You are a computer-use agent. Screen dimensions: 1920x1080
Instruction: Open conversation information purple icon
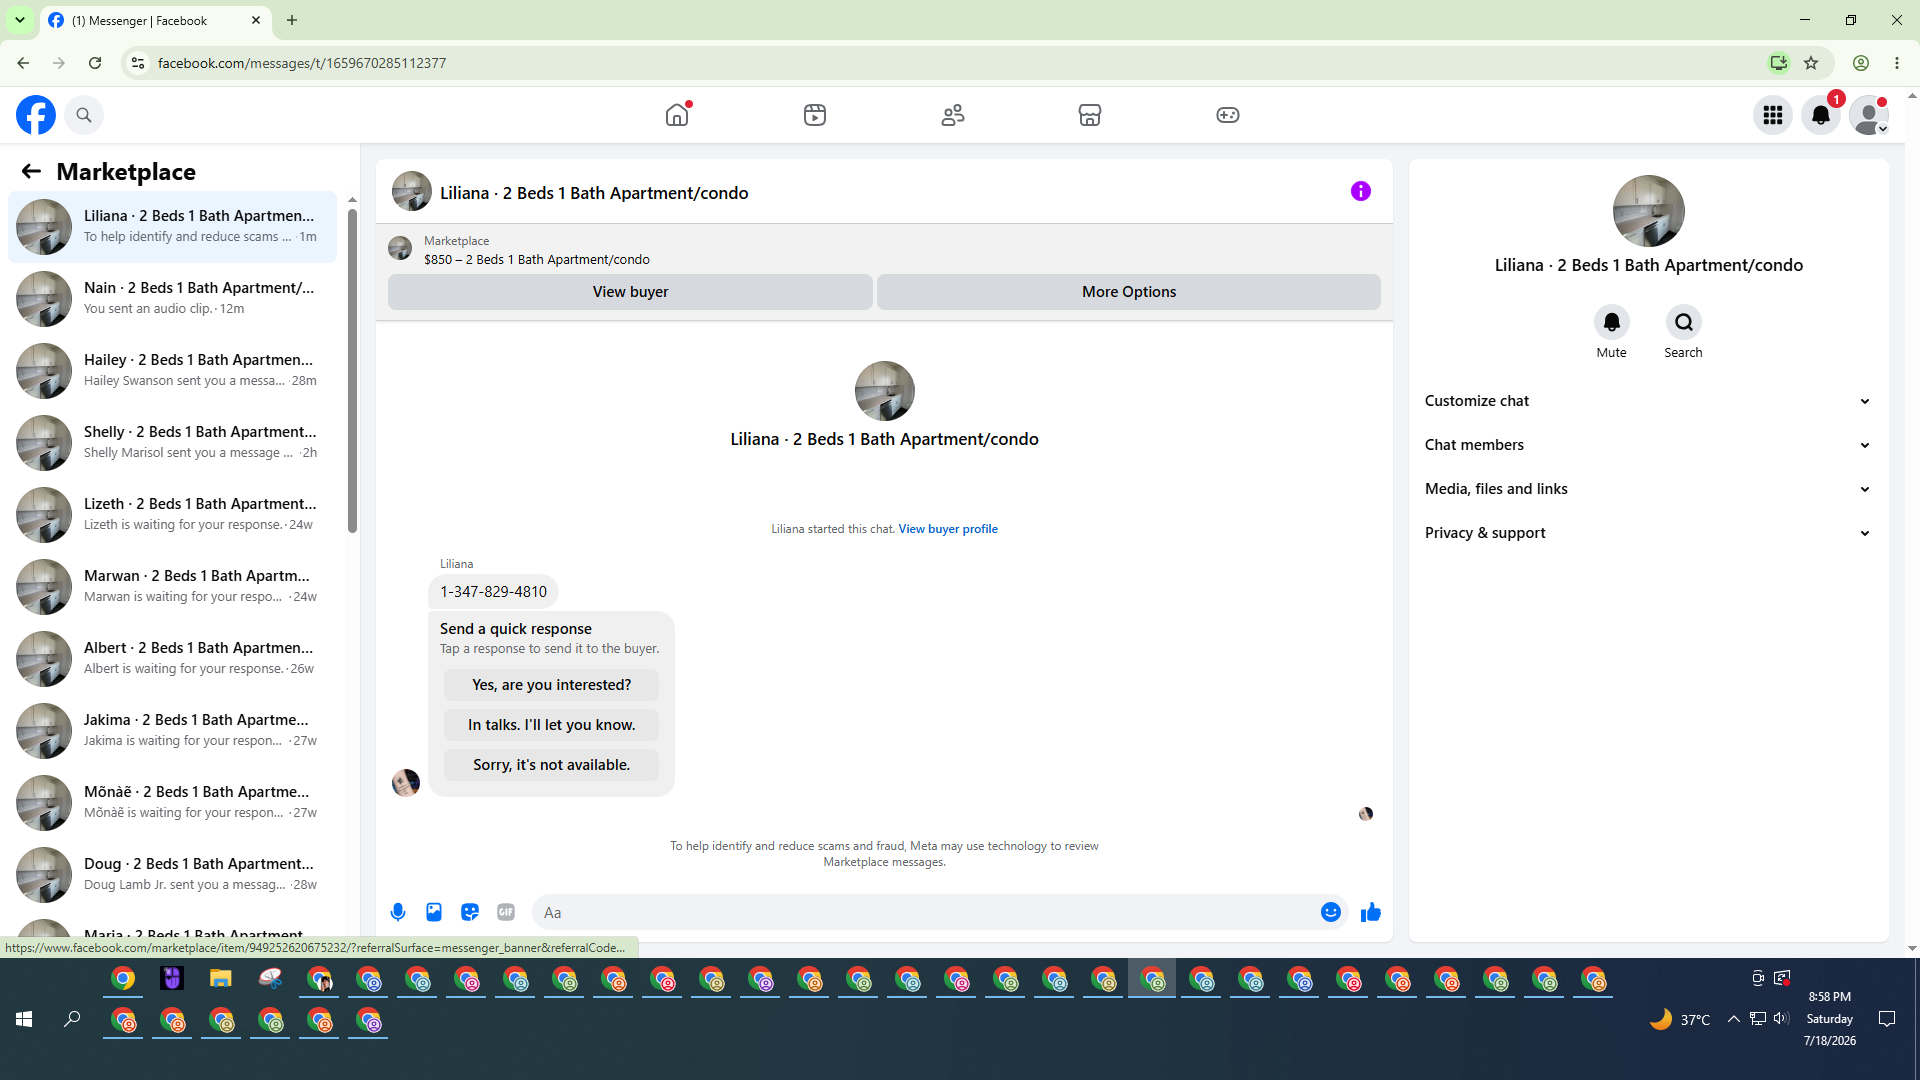coord(1361,191)
